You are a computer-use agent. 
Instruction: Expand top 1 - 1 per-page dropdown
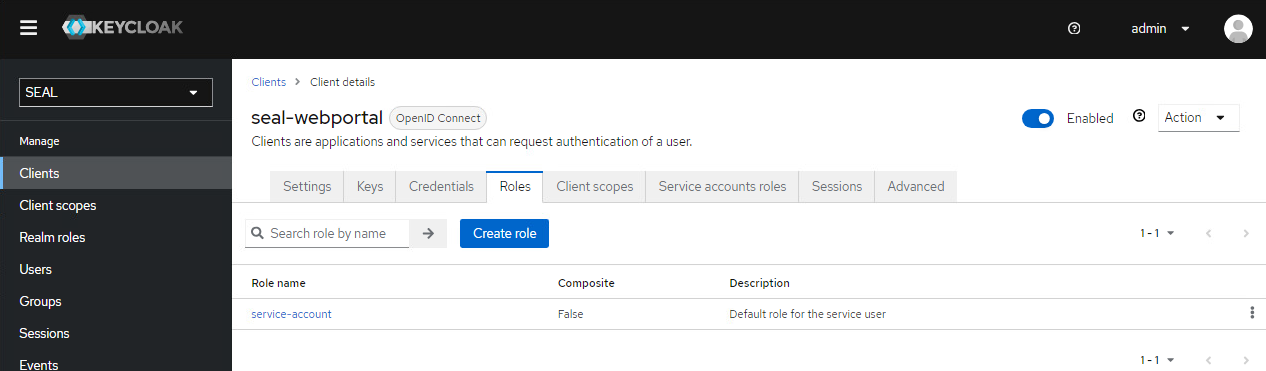pyautogui.click(x=1157, y=233)
